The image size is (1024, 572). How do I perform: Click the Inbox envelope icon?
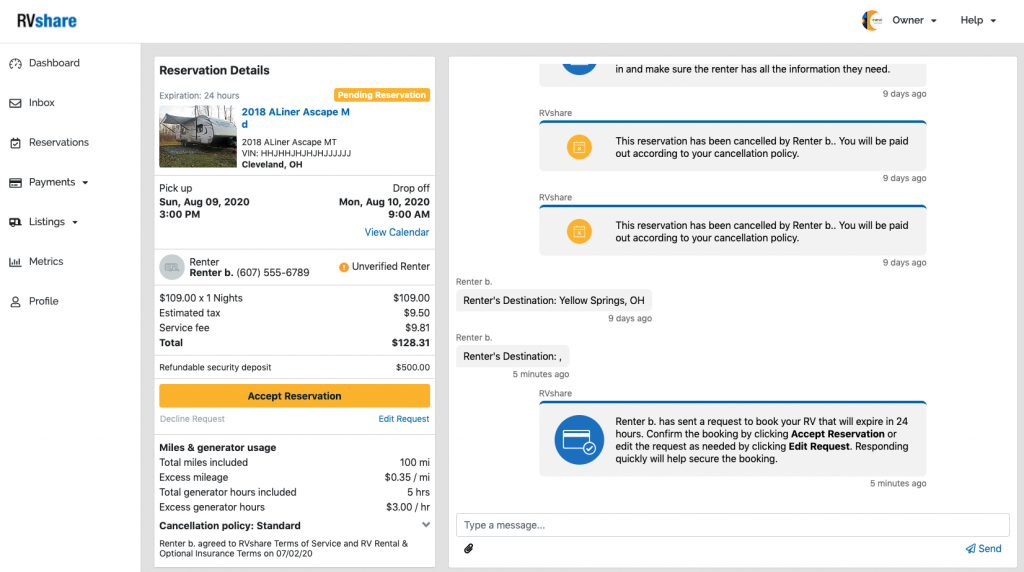click(x=16, y=103)
